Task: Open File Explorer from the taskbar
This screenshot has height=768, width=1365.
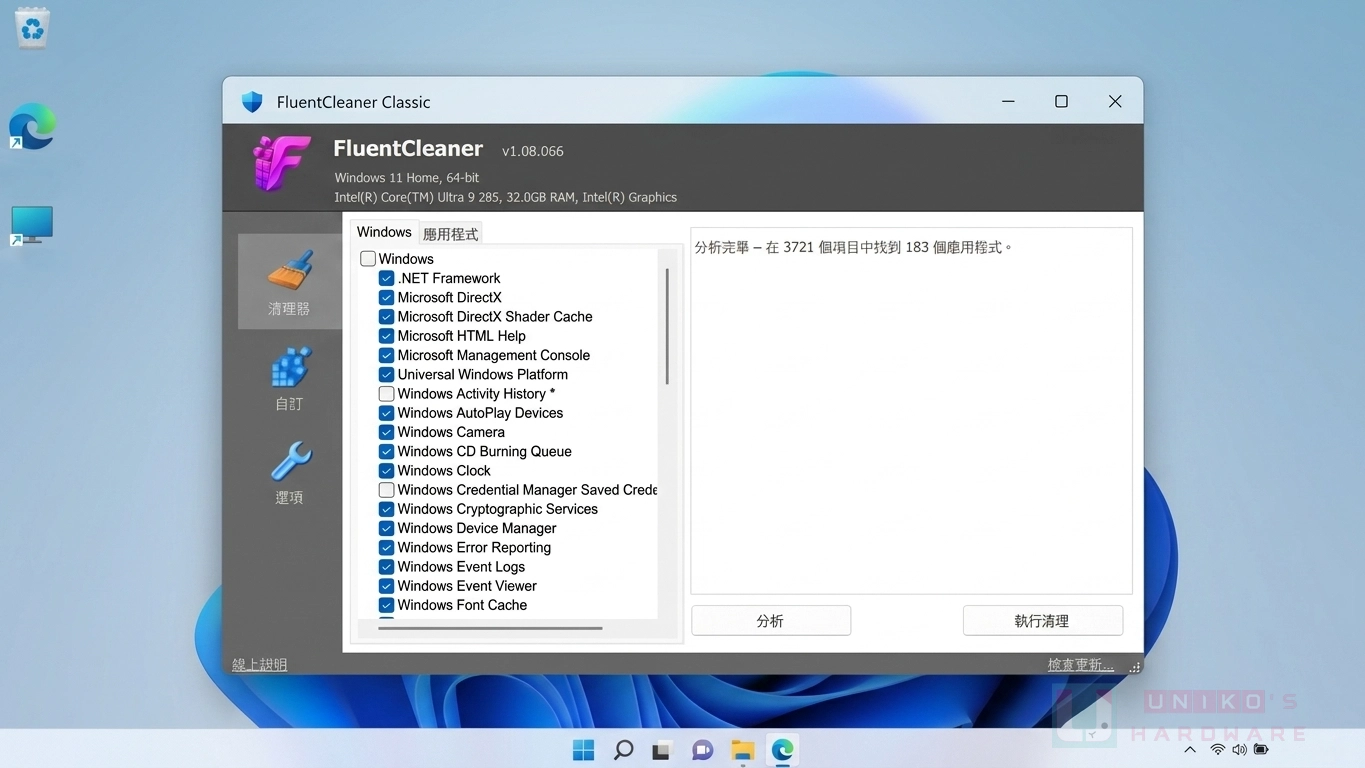Action: point(742,750)
